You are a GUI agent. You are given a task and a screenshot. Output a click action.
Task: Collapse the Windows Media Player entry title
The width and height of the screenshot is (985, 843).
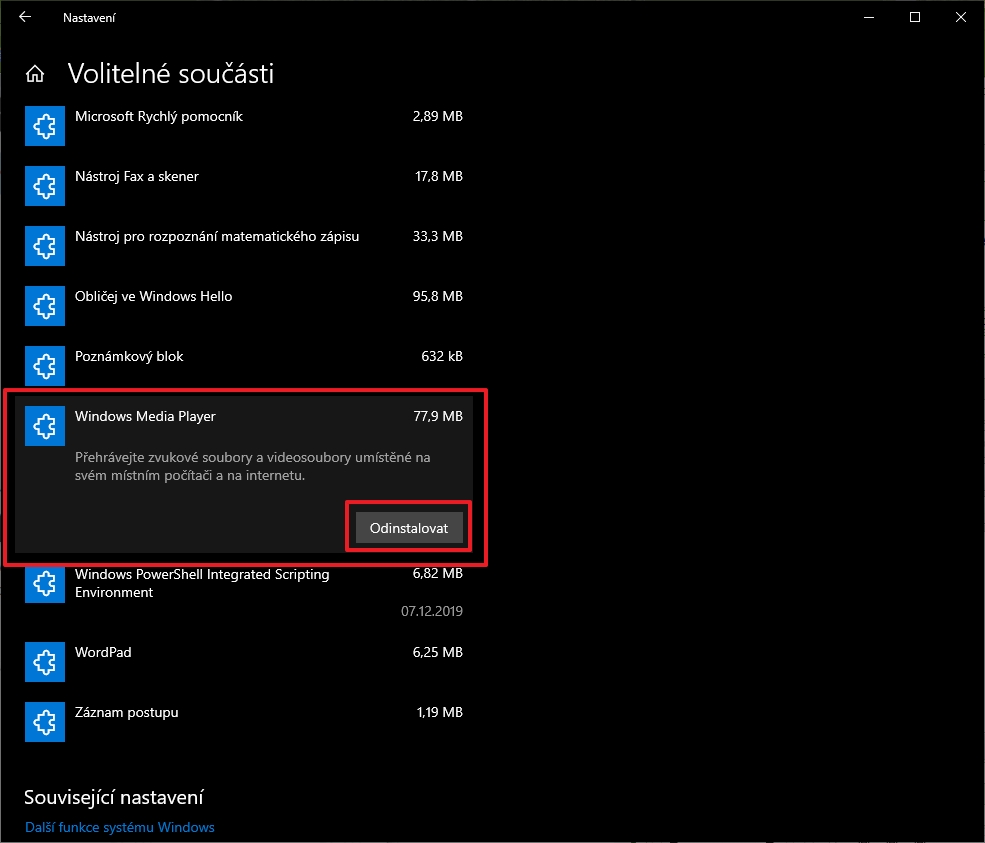tap(145, 416)
